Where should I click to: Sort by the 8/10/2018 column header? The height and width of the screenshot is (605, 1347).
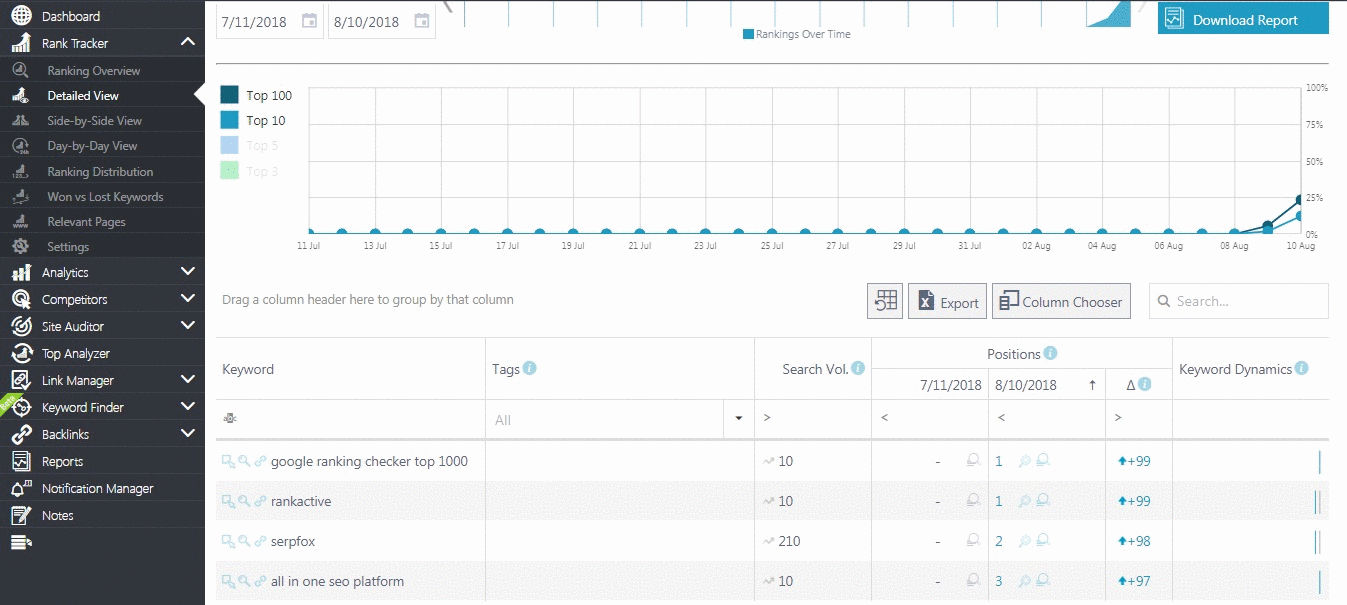[x=1047, y=384]
